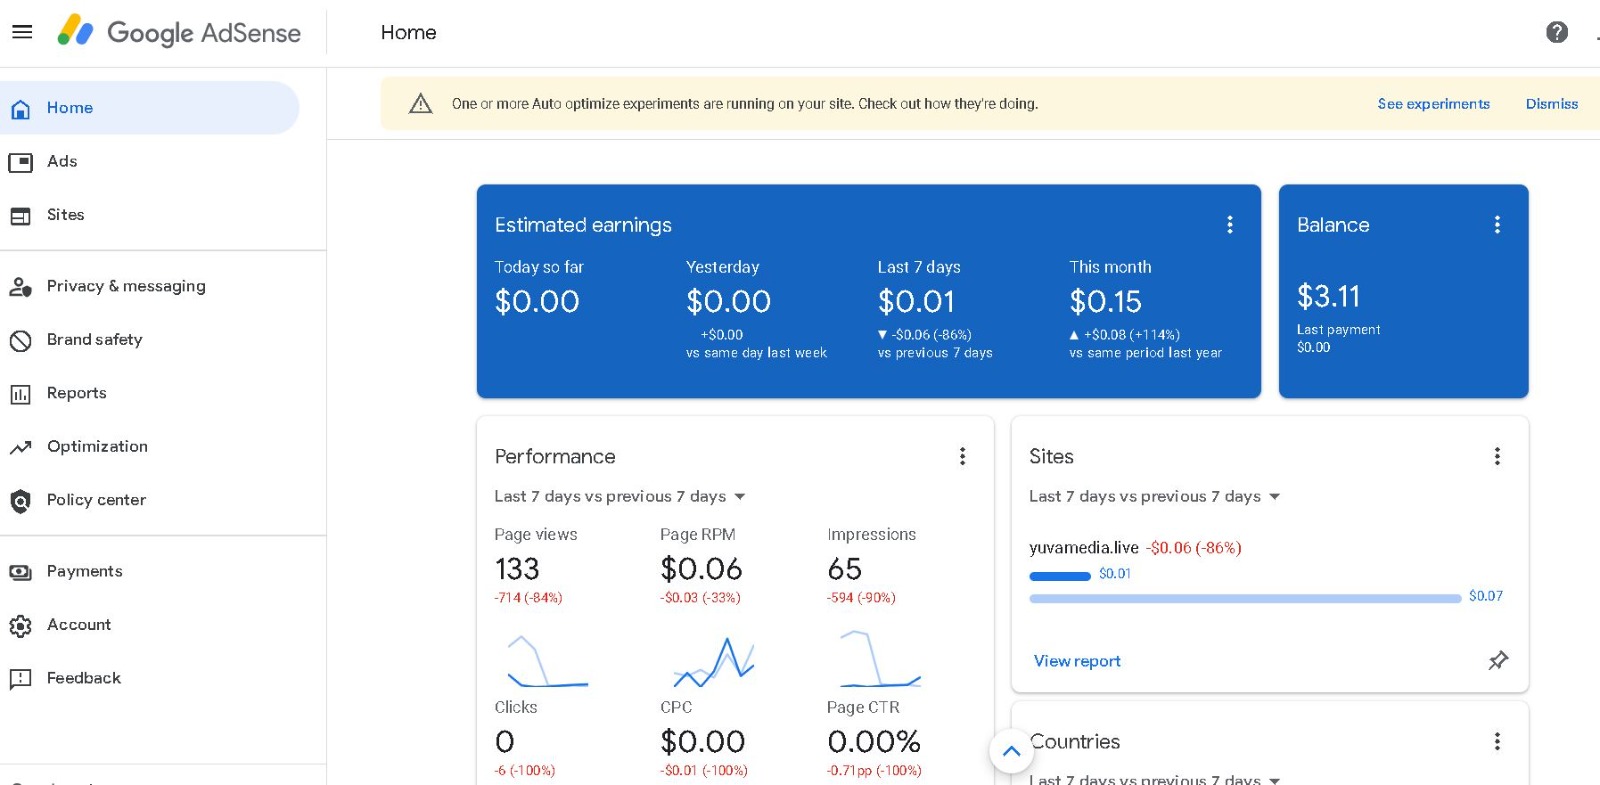Click Today so far $0.00 value
The image size is (1600, 785).
pos(537,302)
